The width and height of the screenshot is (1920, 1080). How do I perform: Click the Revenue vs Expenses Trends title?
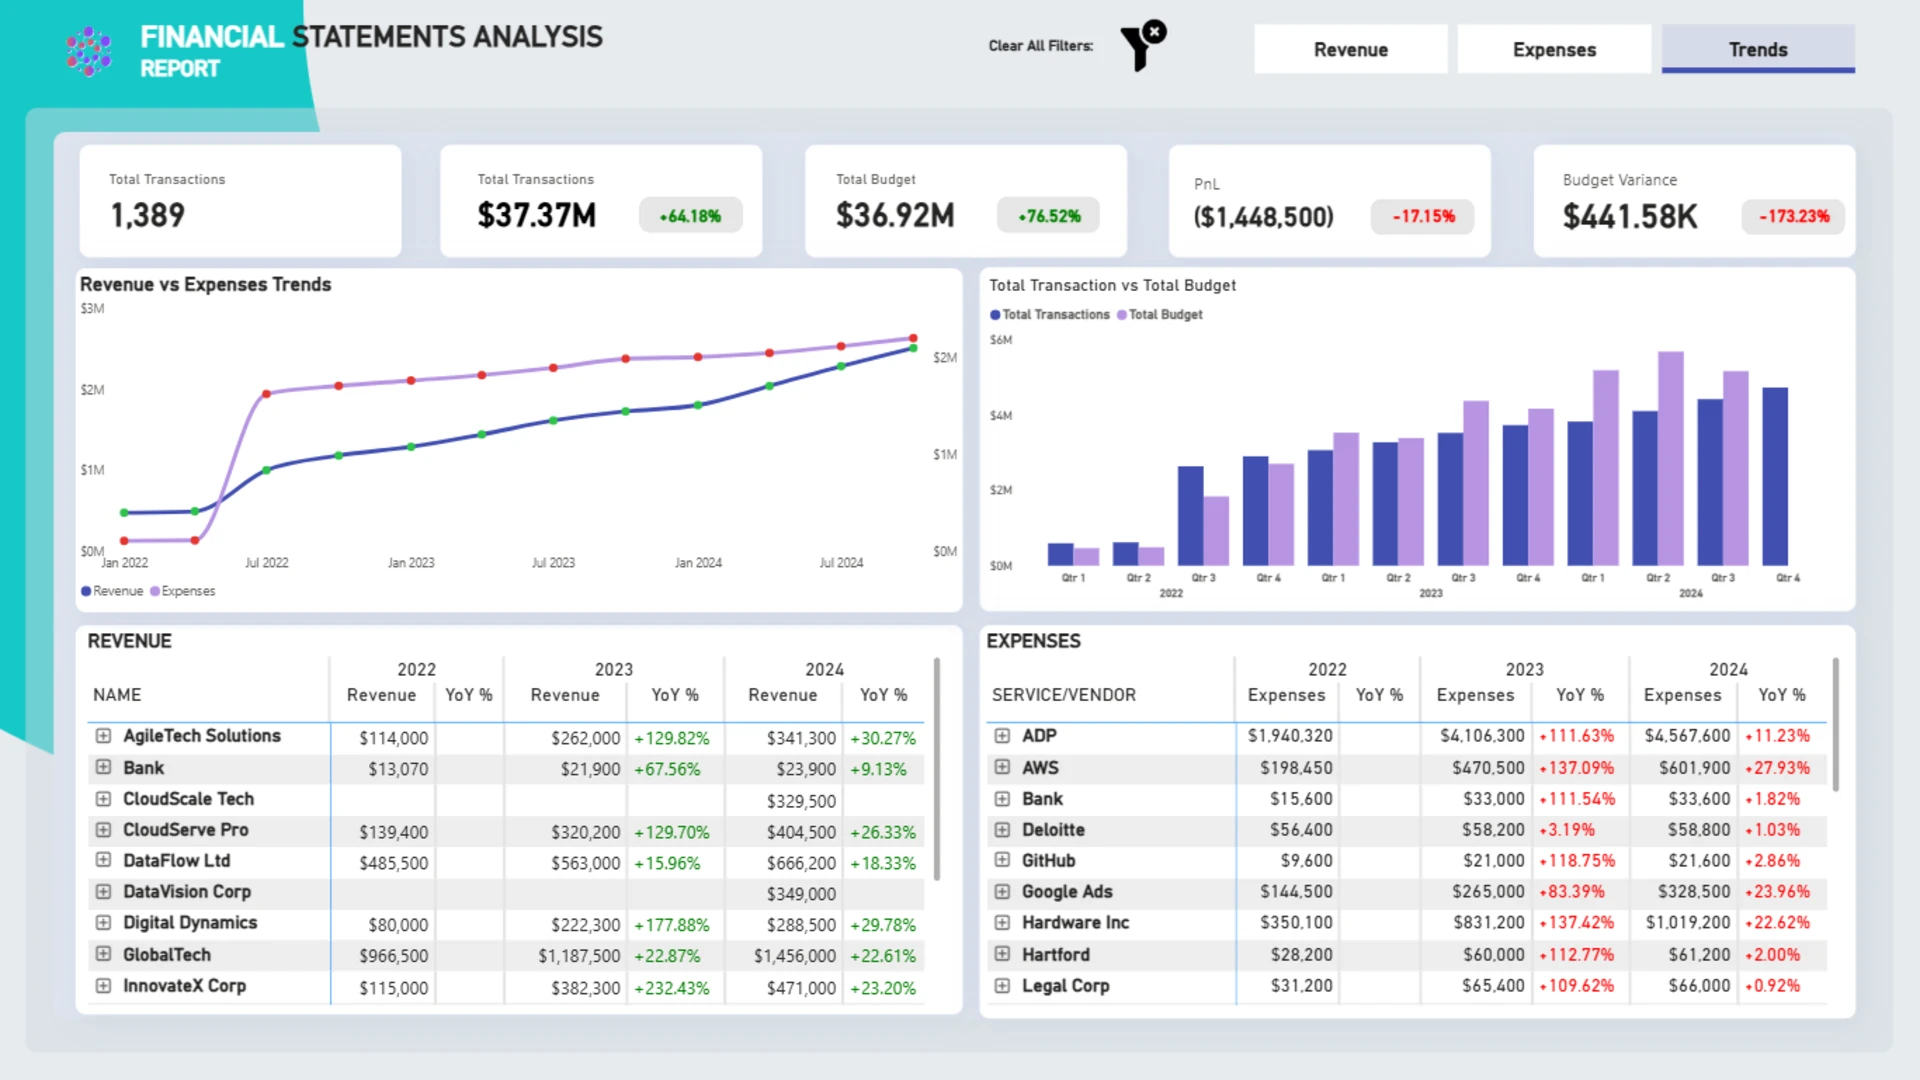tap(205, 285)
